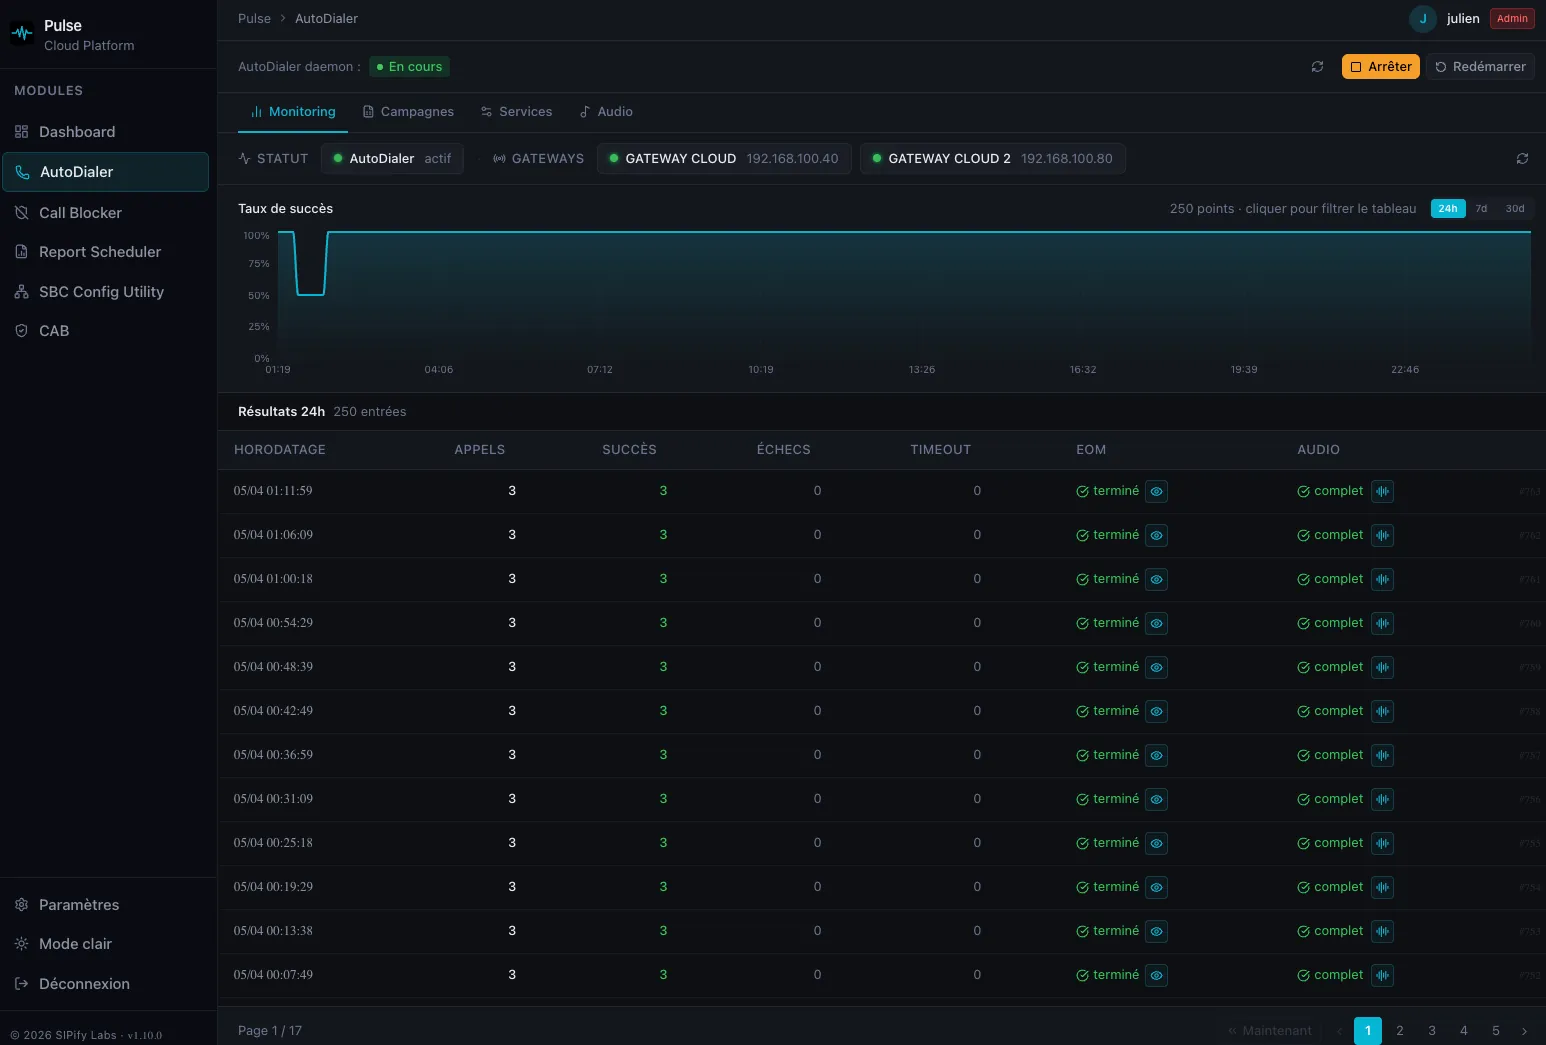View EOM details for 00:36:59 row

[1156, 756]
